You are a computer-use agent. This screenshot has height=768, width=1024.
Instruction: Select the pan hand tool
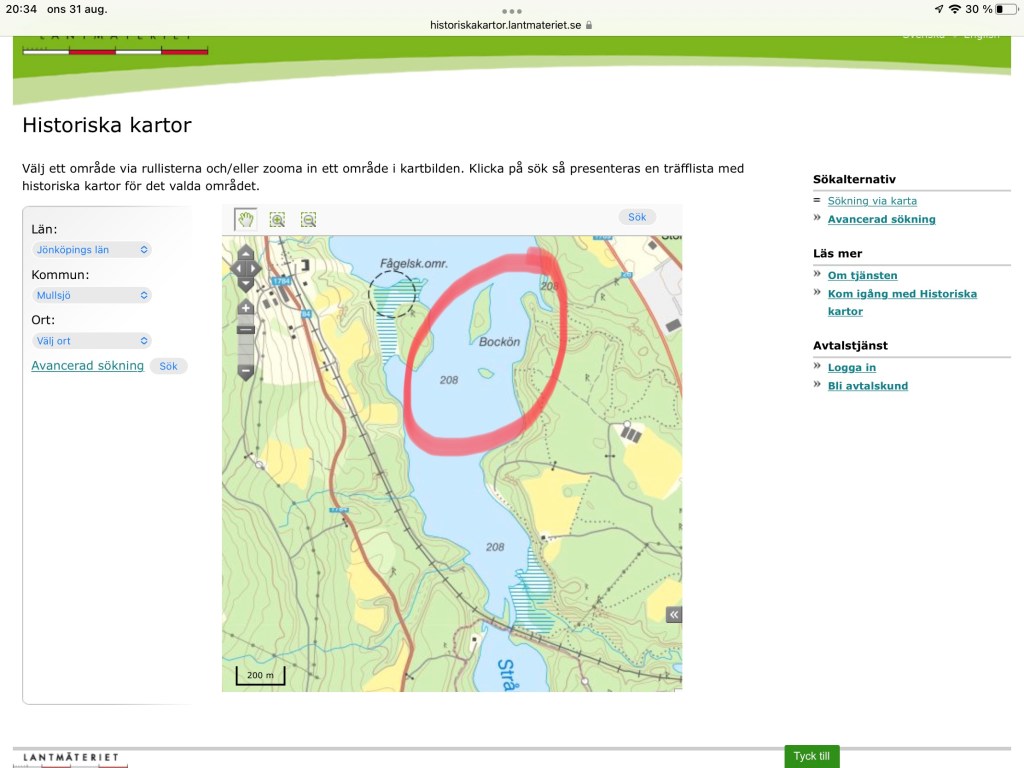tap(245, 219)
